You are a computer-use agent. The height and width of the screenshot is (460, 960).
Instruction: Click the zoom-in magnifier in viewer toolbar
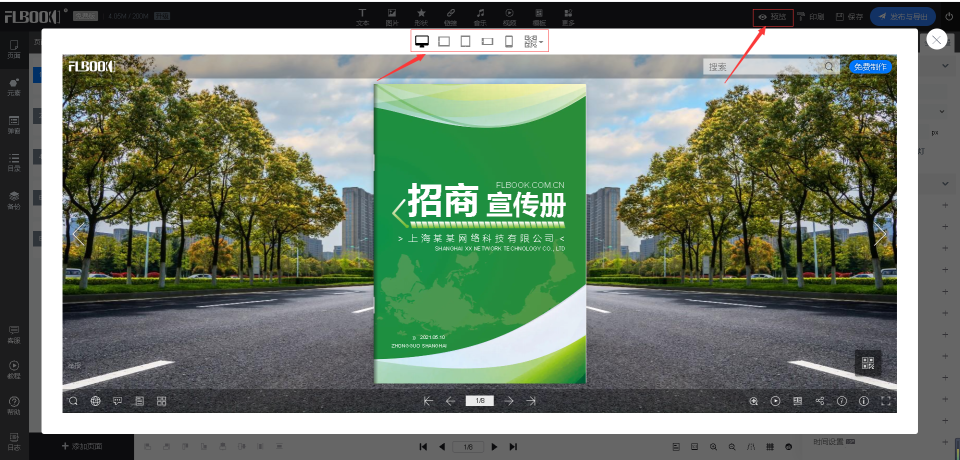tap(754, 401)
